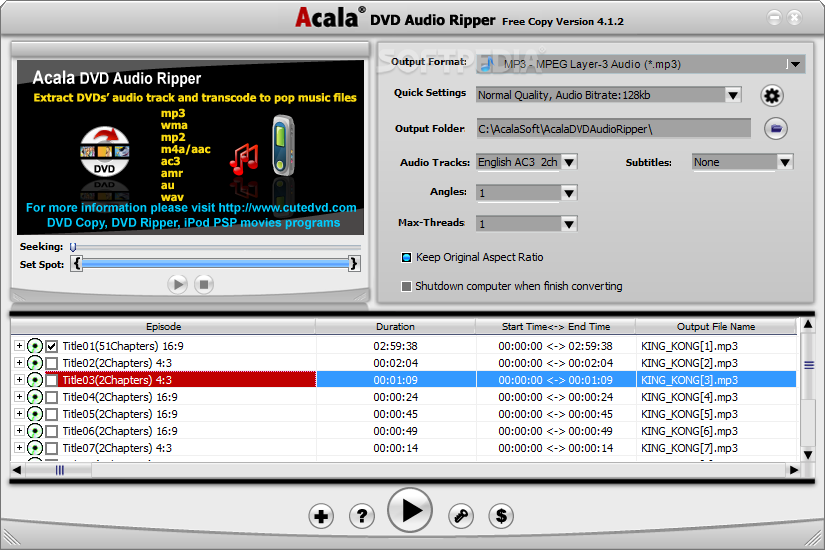825x550 pixels.
Task: Open the Output Format dropdown
Action: (795, 64)
